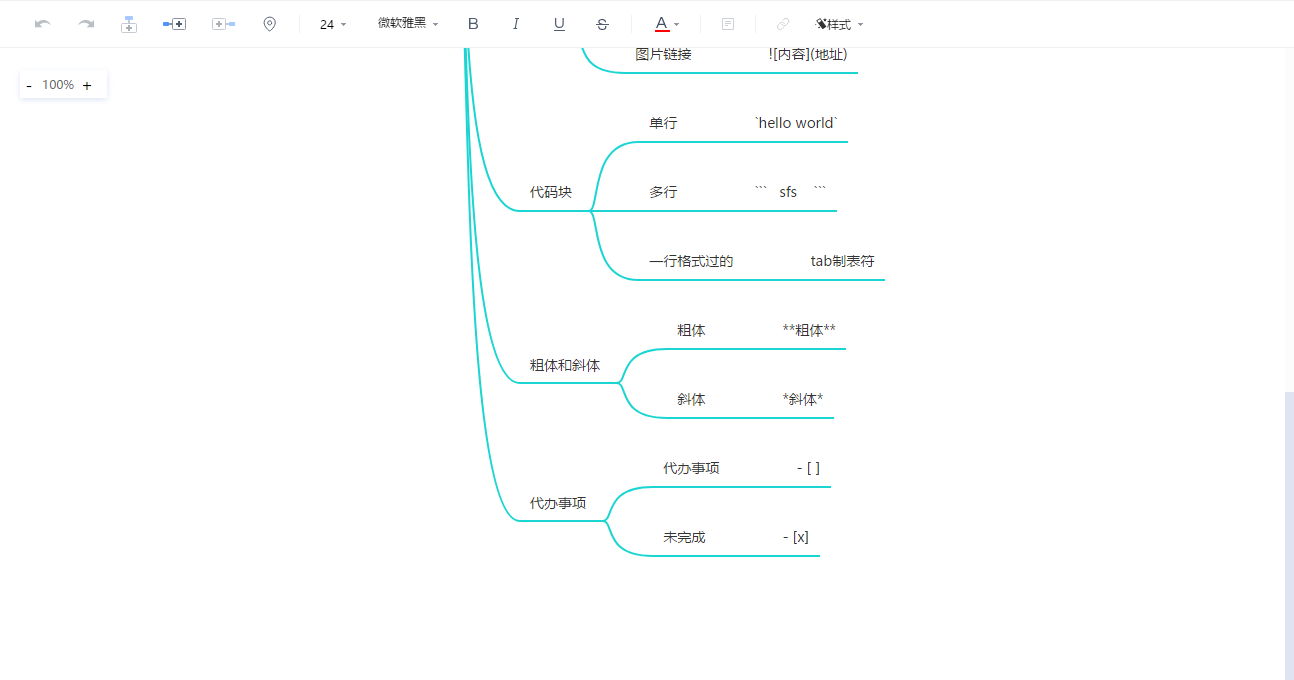Select the - [x] node

[796, 537]
